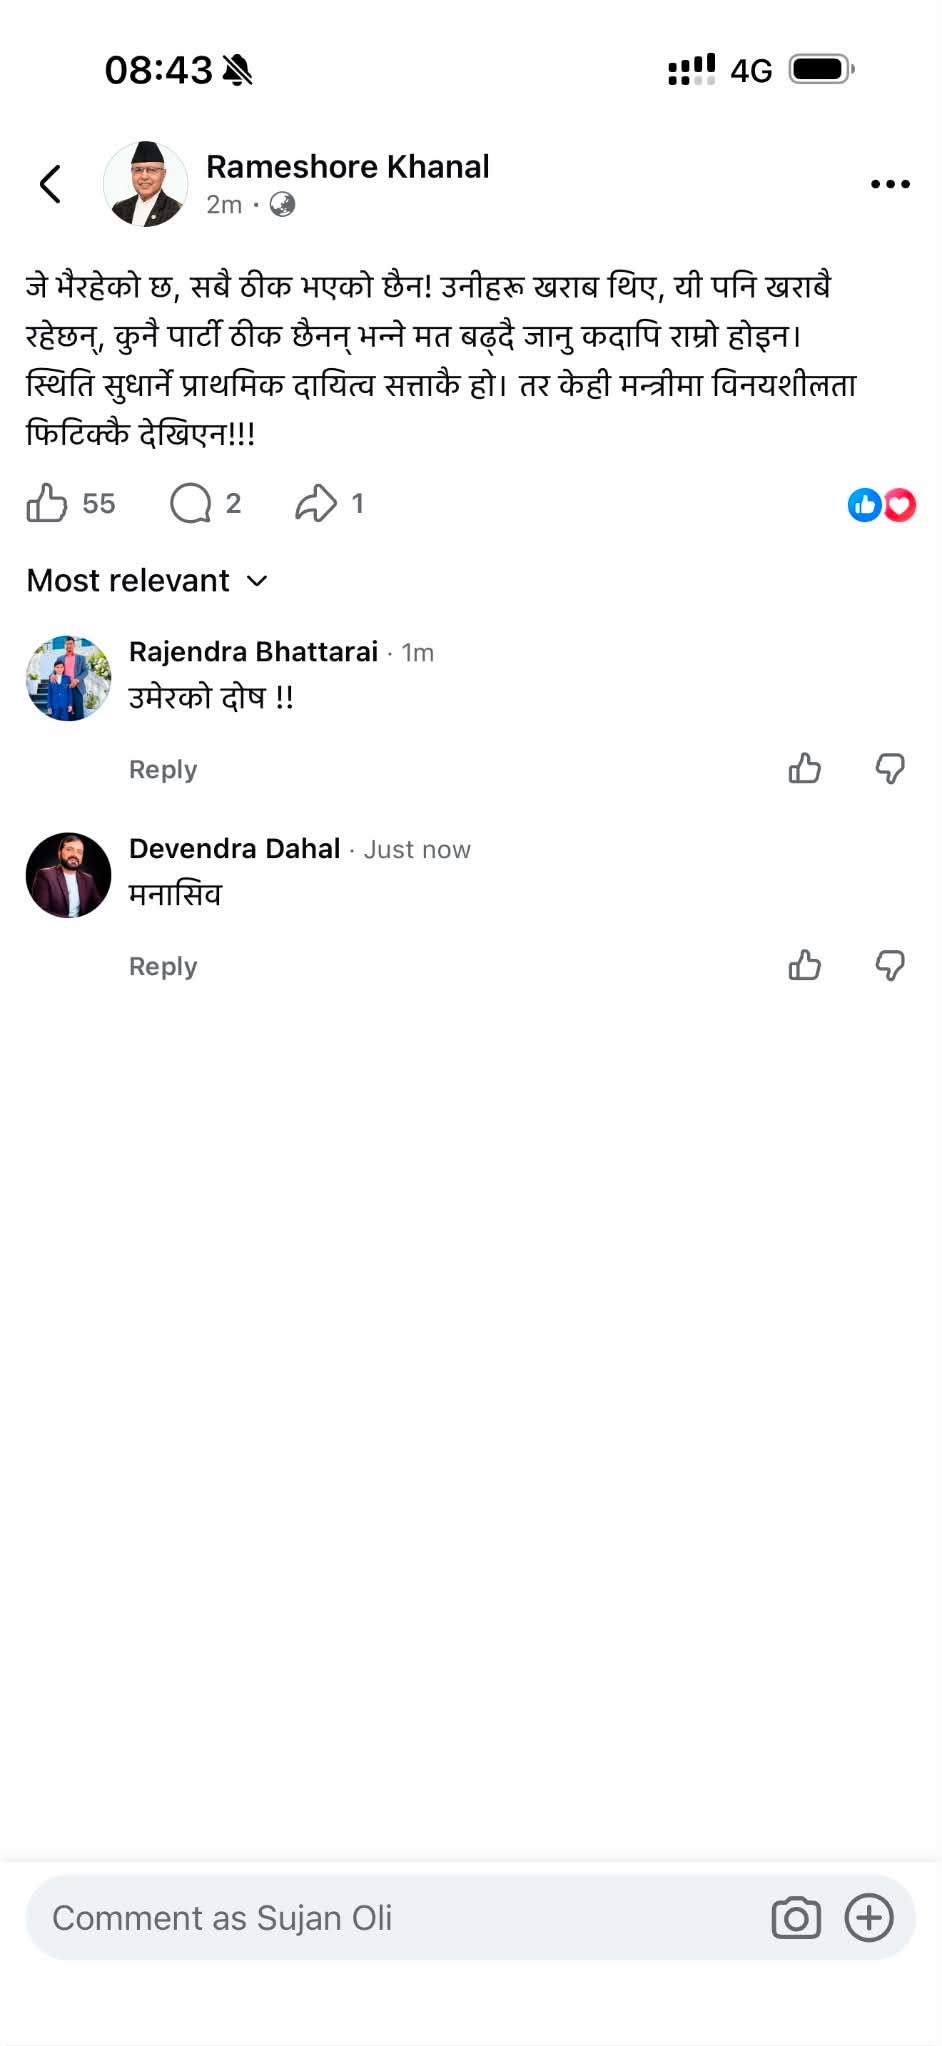
Task: Like Devendra Dahal's comment
Action: click(x=804, y=965)
